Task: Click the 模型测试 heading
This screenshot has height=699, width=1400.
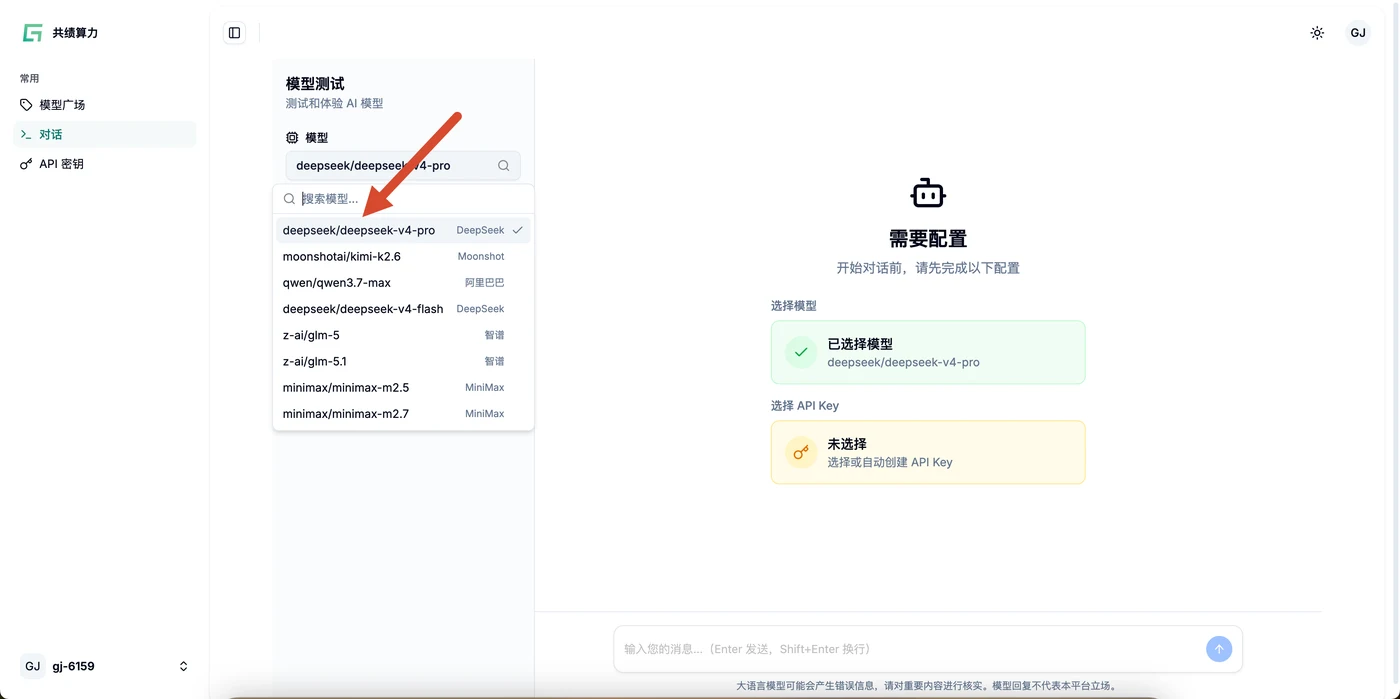Action: 315,84
